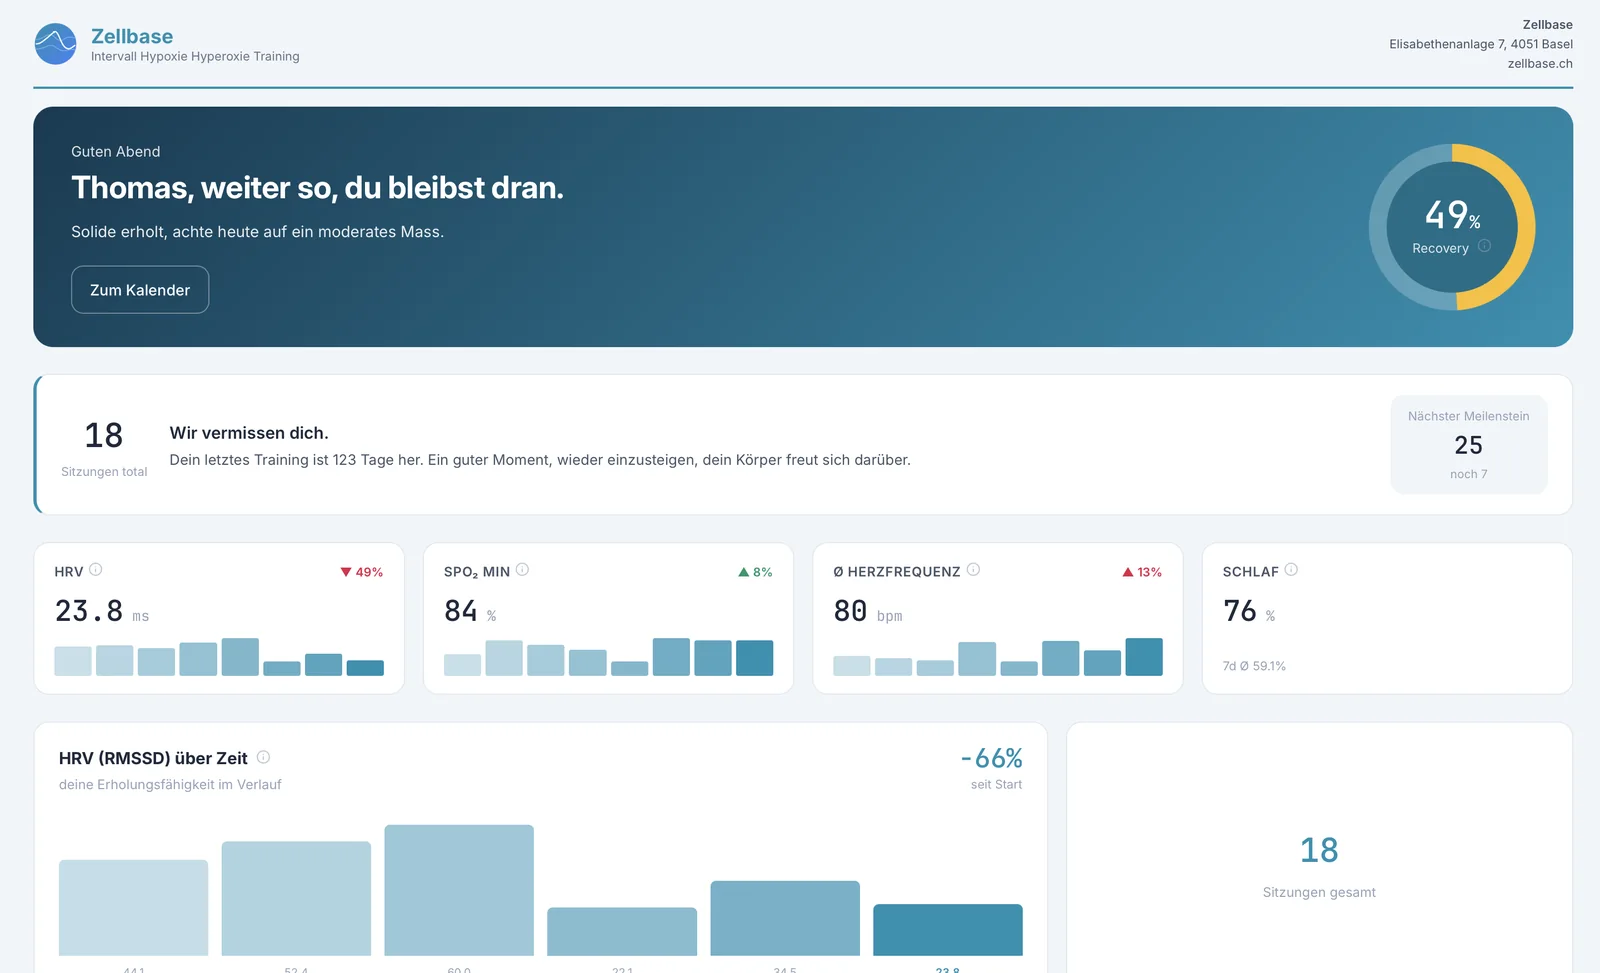Select the "Guten Abend" greeting
Viewport: 1600px width, 973px height.
click(x=116, y=152)
